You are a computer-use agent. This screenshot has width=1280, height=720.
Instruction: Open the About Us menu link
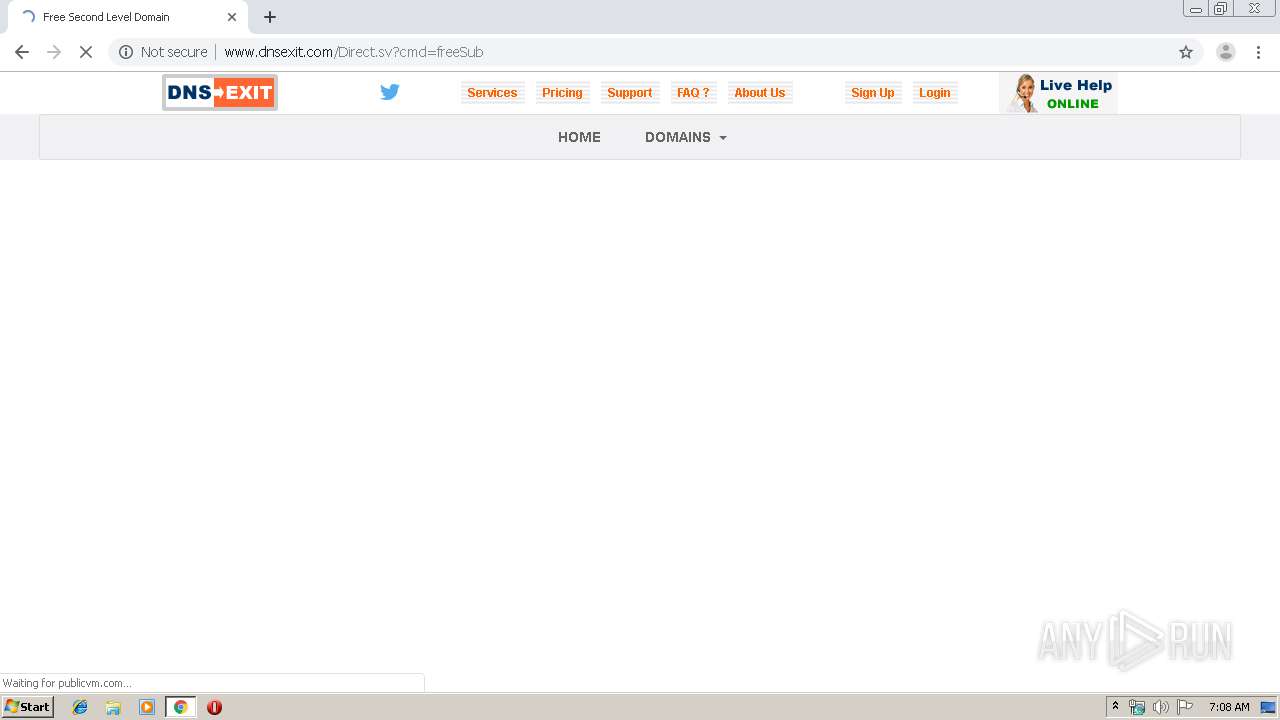760,92
